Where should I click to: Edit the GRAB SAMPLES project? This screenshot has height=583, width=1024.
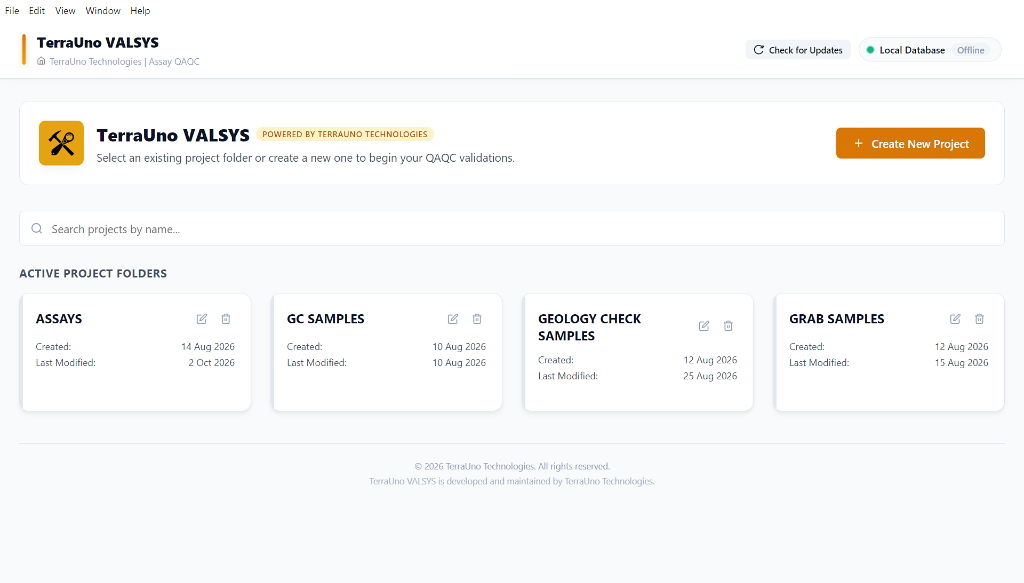(x=955, y=319)
